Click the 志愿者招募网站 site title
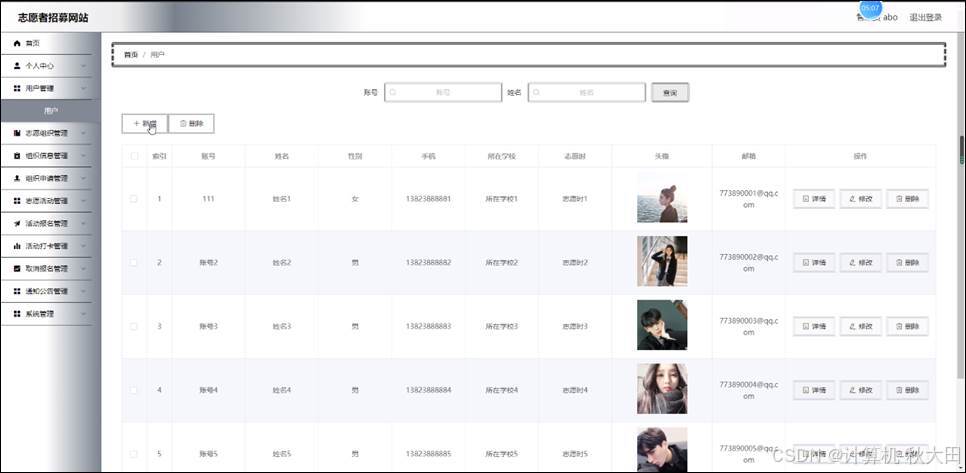Viewport: 966px width, 473px height. pos(53,18)
